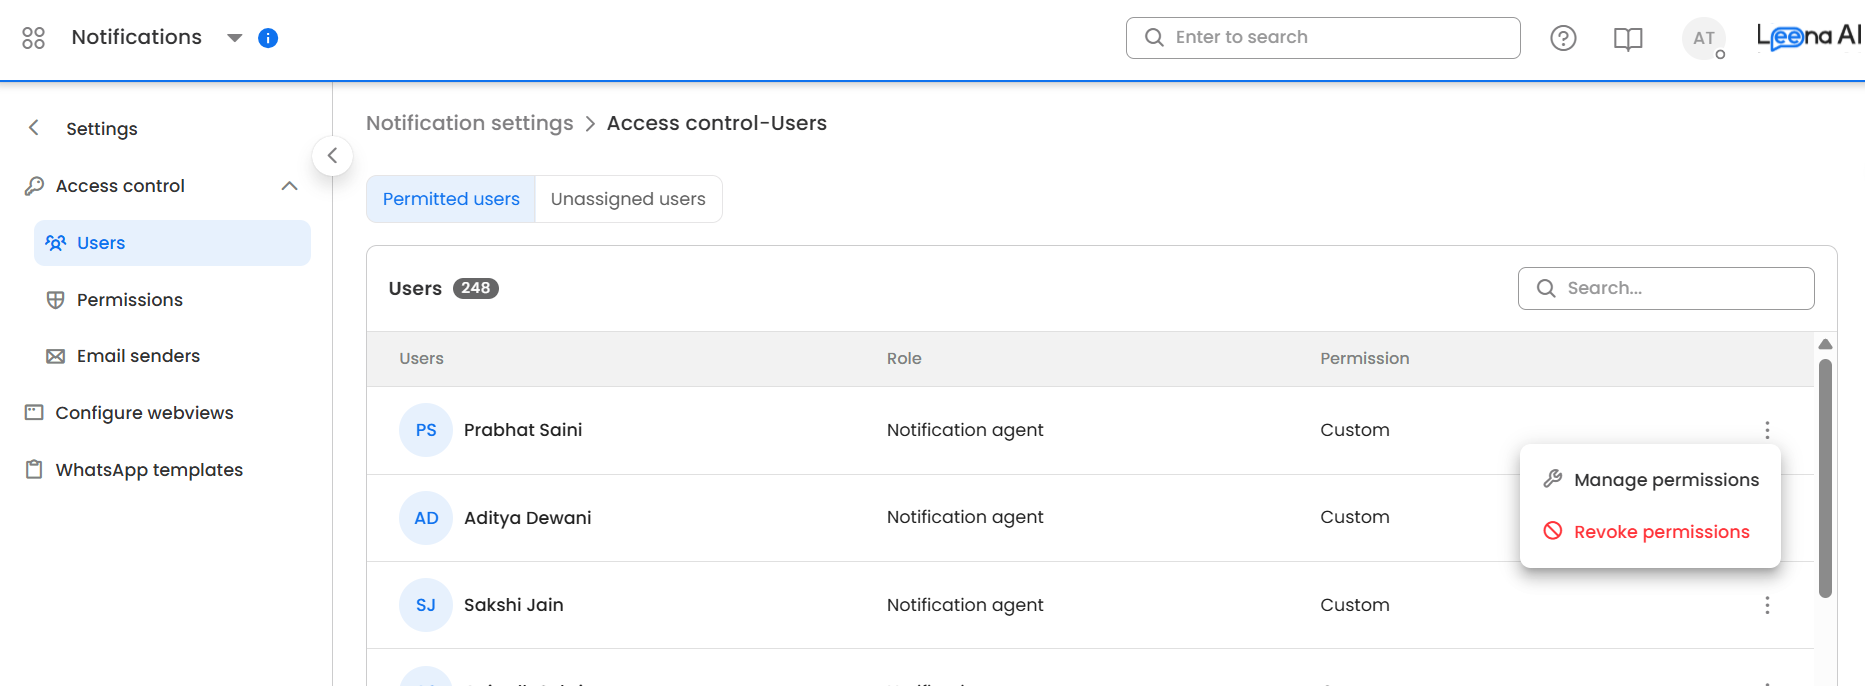Open three-dot menu for Sakshi Jain

click(x=1767, y=605)
